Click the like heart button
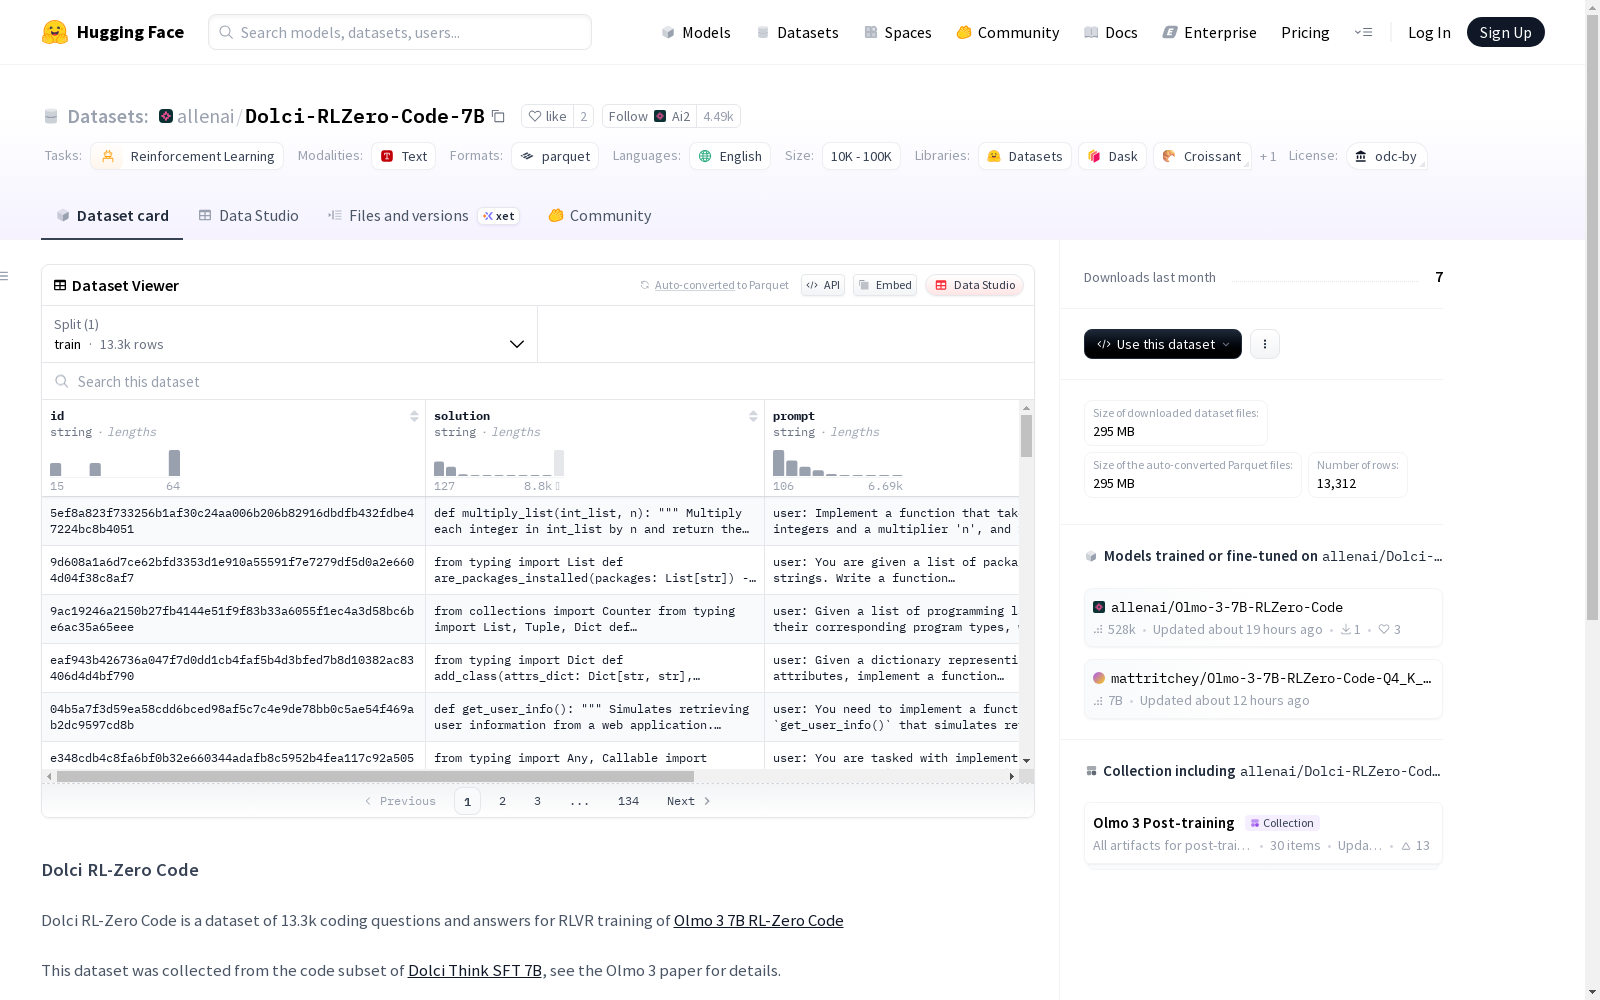This screenshot has height=1000, width=1600. [547, 116]
